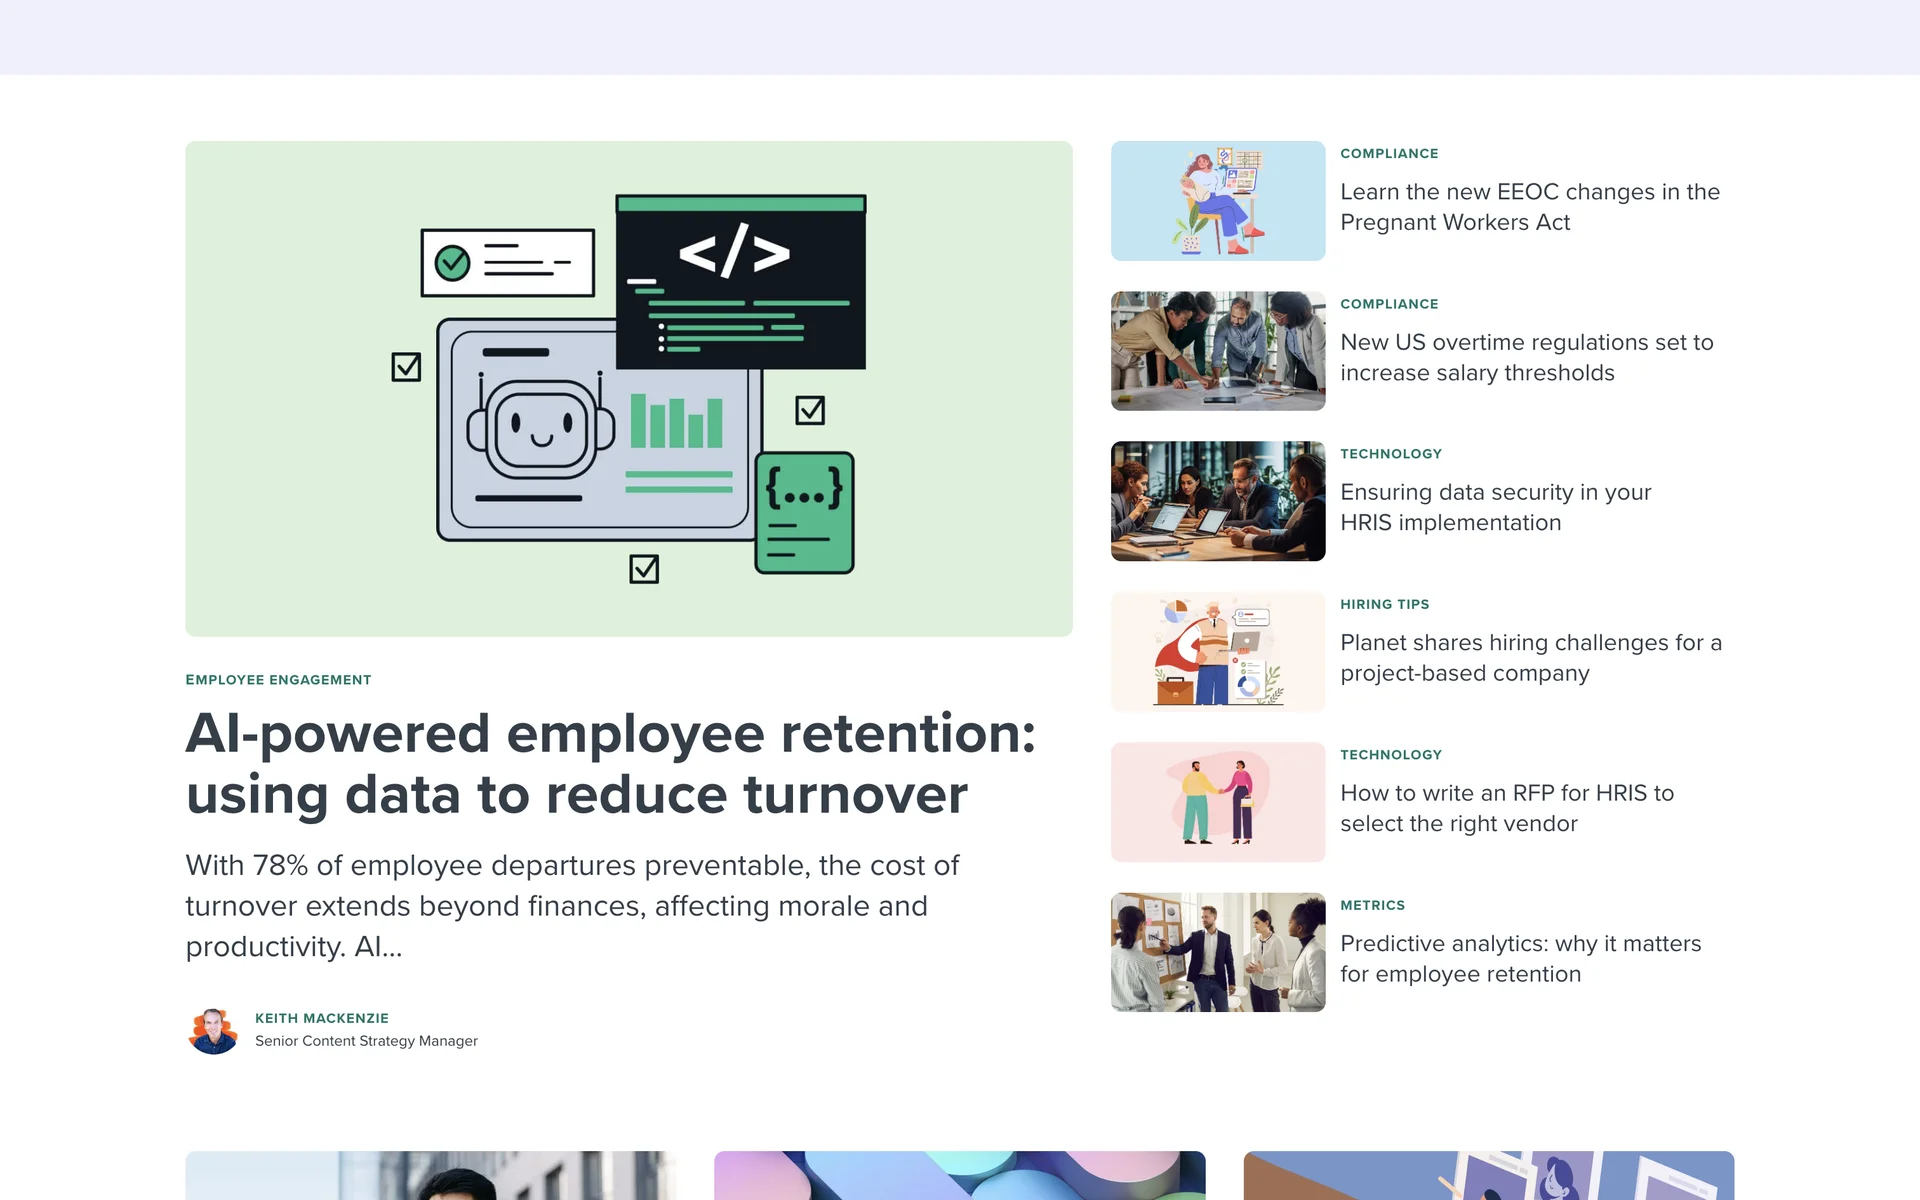Image resolution: width=1920 pixels, height=1200 pixels.
Task: Open the Planet hiring challenges article
Action: (1530, 658)
